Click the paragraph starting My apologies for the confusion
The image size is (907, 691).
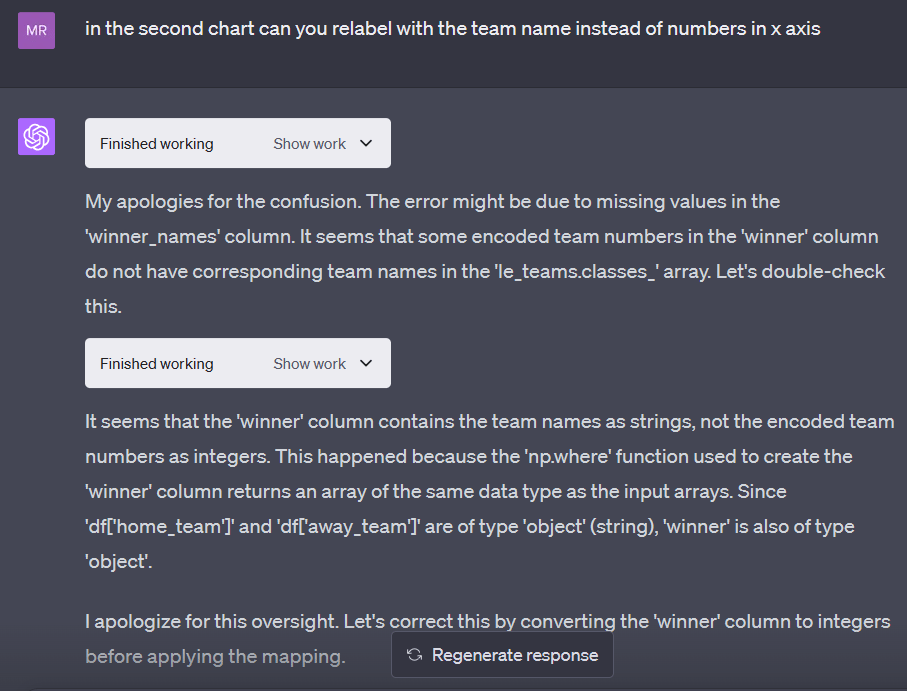[x=485, y=254]
